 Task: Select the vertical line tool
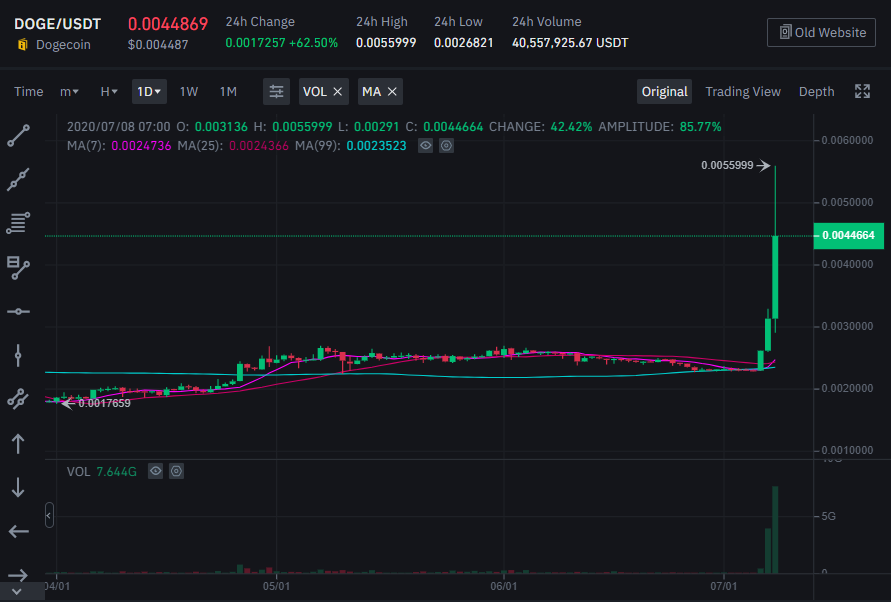pyautogui.click(x=18, y=355)
